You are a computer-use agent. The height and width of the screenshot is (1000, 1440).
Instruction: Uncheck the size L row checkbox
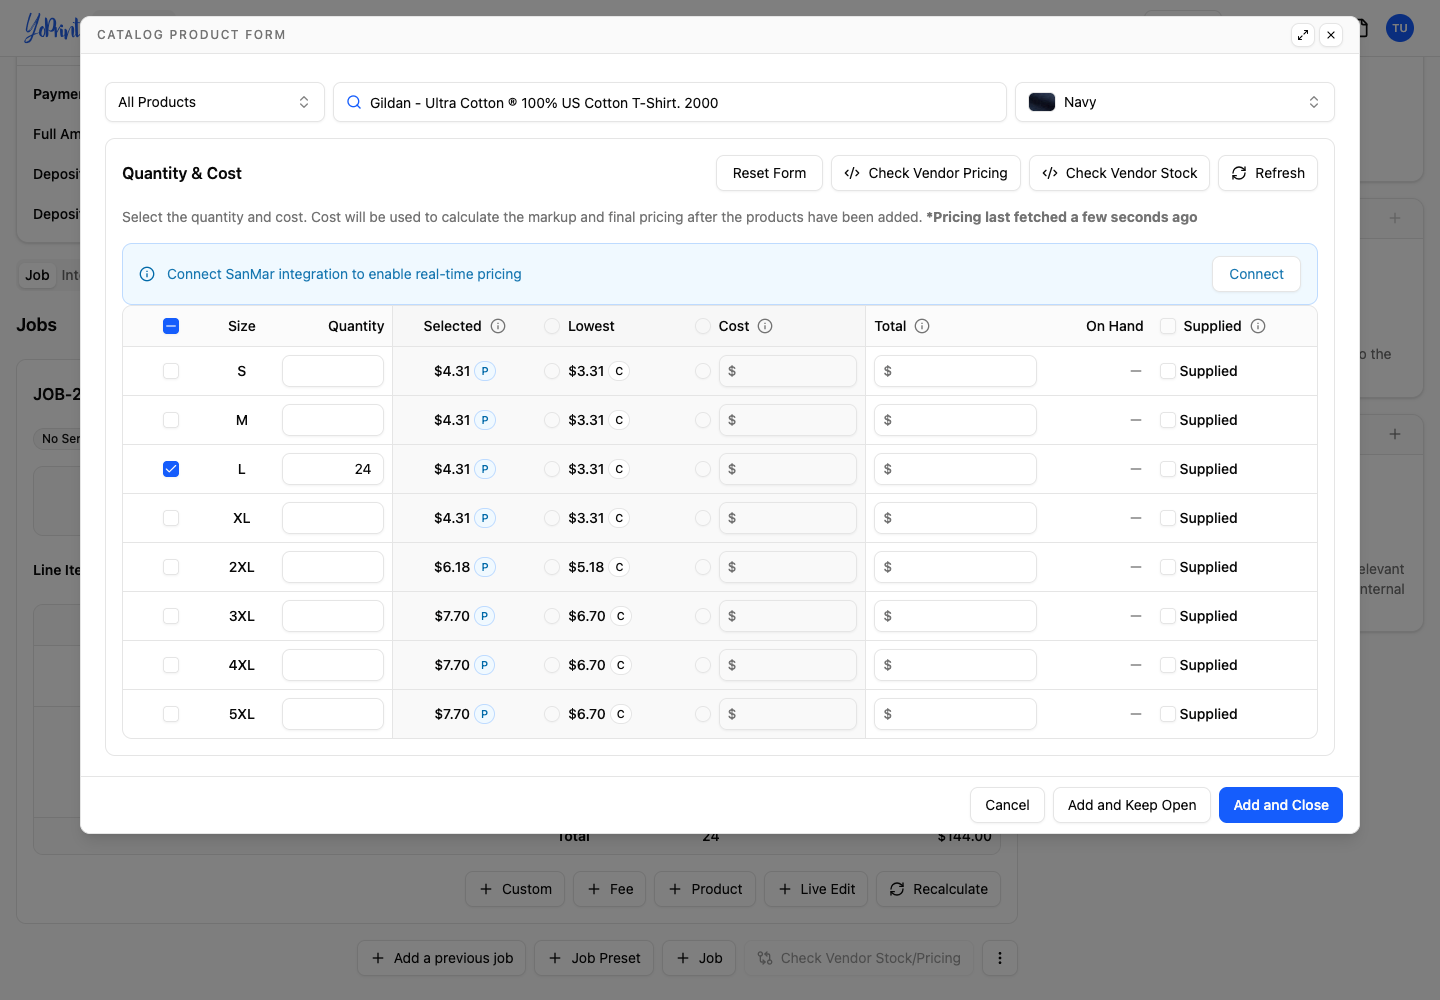coord(171,469)
